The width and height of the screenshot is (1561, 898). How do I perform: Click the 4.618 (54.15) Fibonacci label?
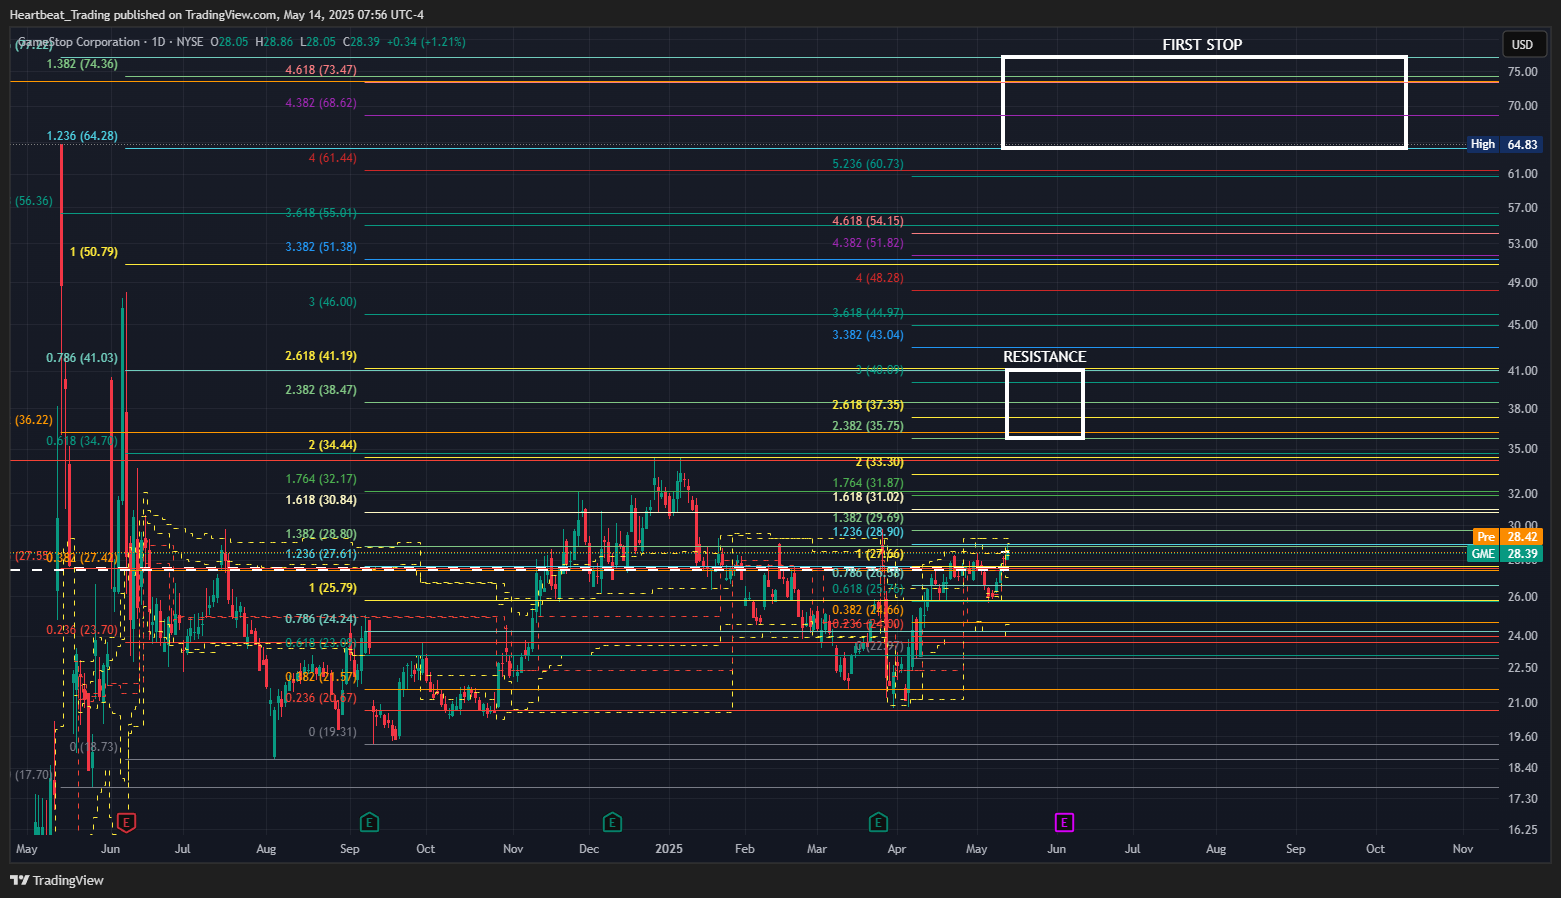coord(868,221)
